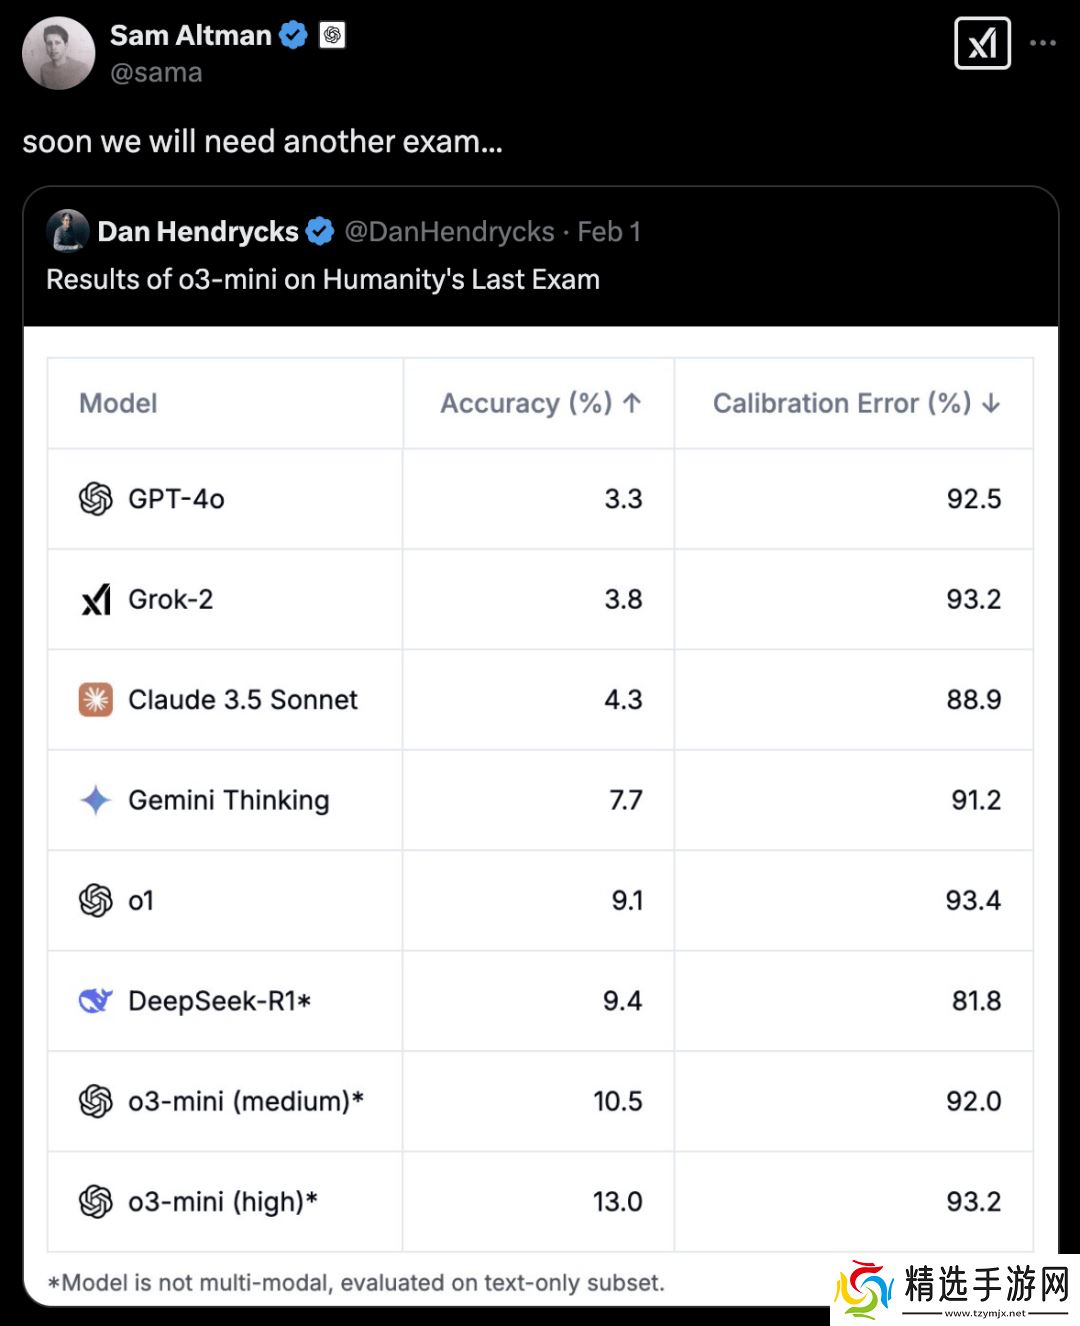Click the Gemini Thinking sparkle icon

tap(96, 800)
